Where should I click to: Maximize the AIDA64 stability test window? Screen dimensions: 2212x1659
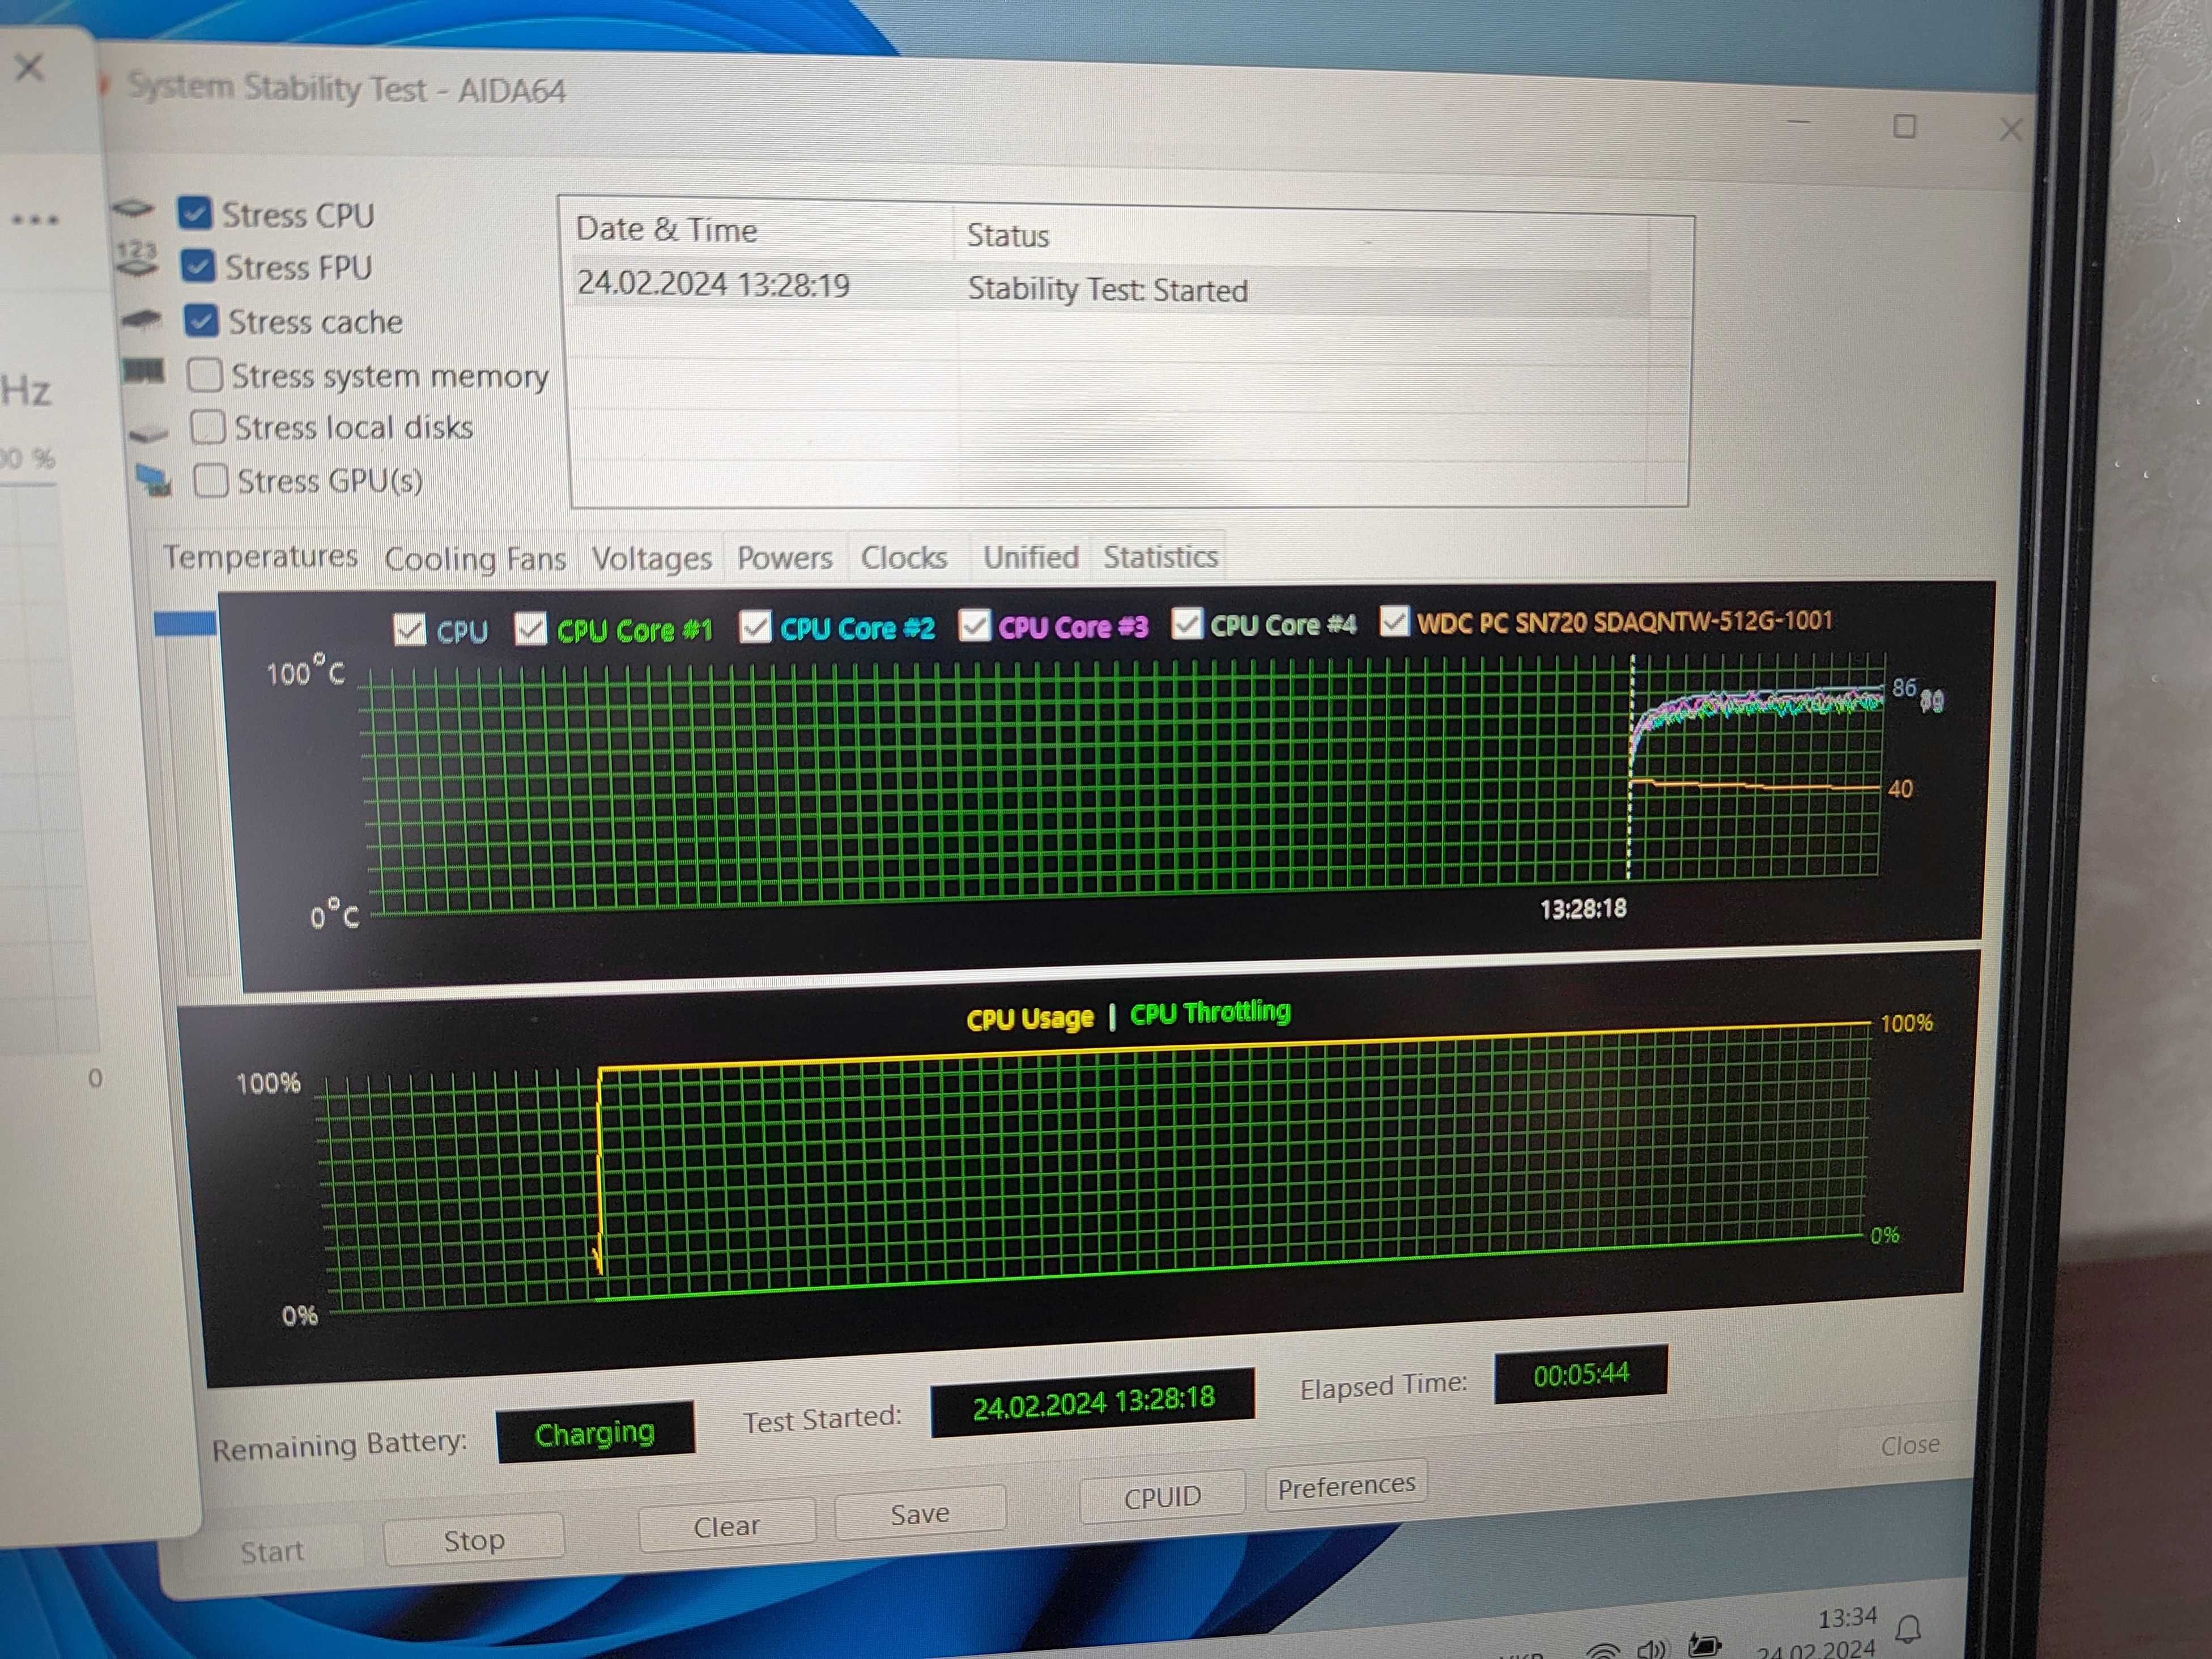click(x=1904, y=127)
